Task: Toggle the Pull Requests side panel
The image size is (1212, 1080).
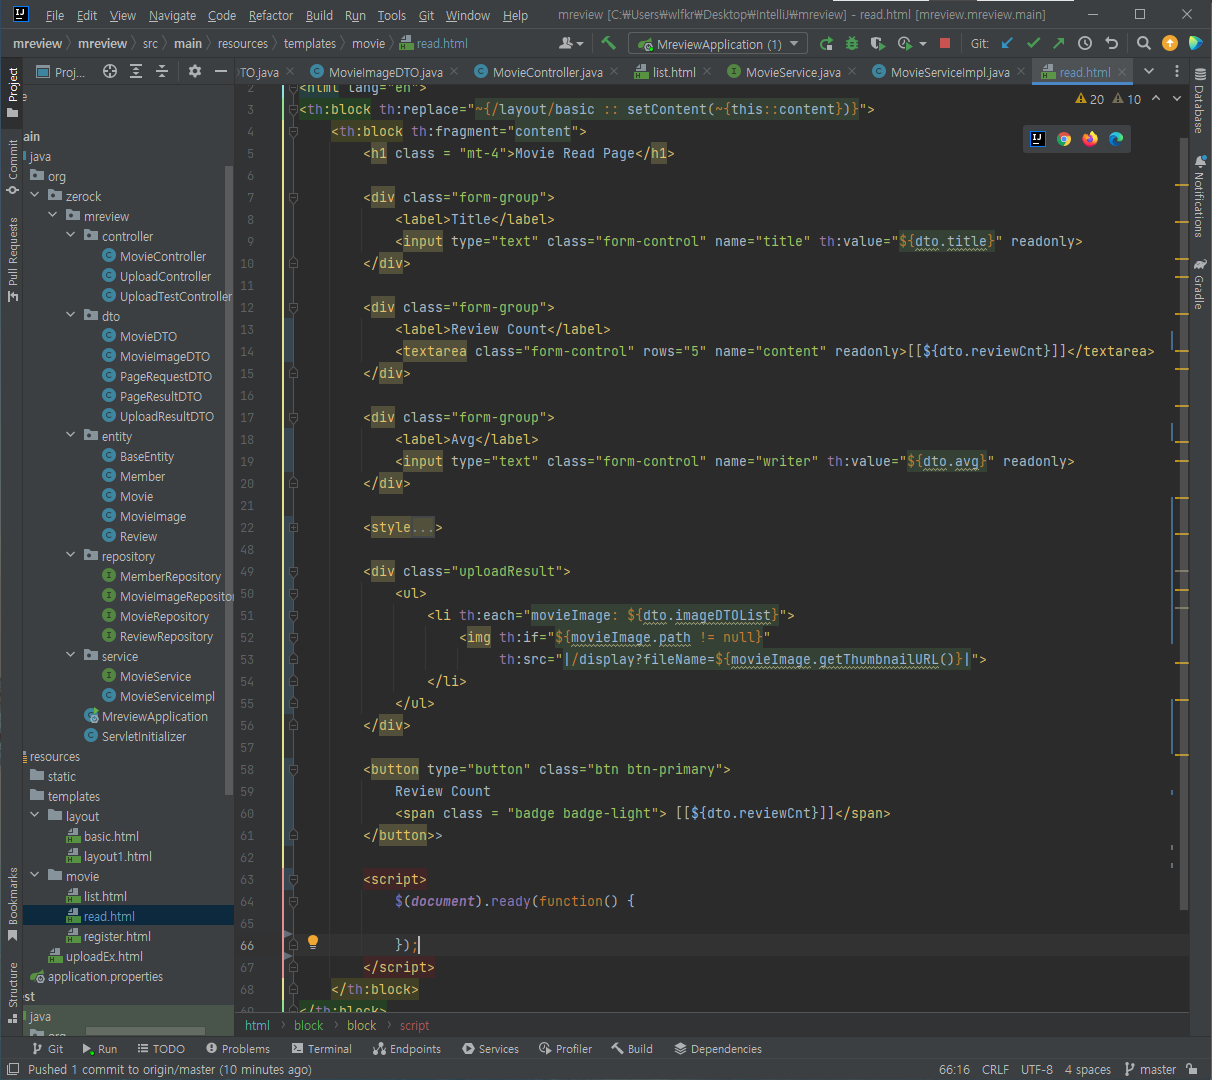Action: coord(13,259)
